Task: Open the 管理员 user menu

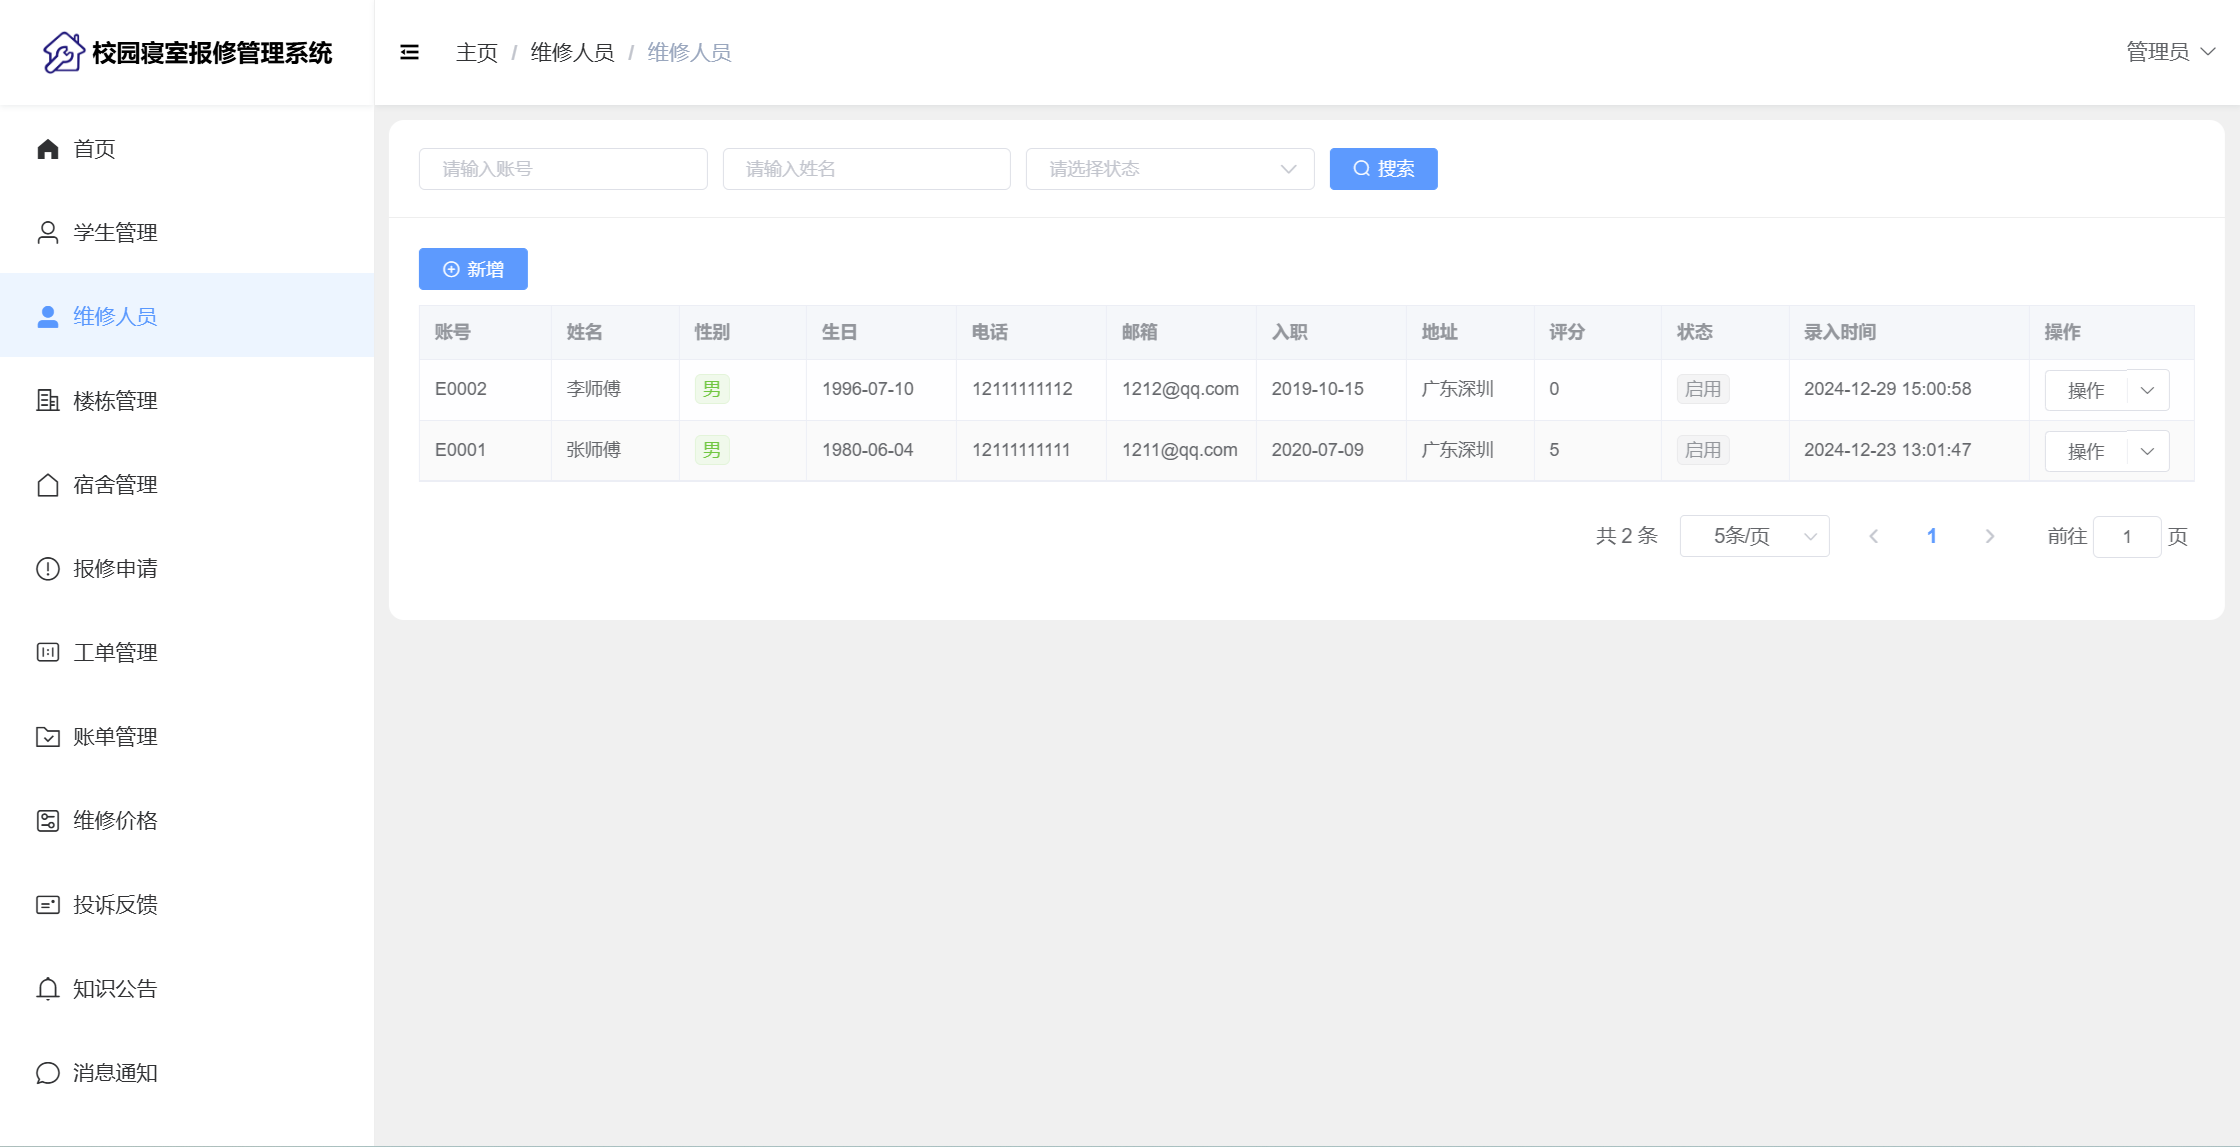Action: [2170, 52]
